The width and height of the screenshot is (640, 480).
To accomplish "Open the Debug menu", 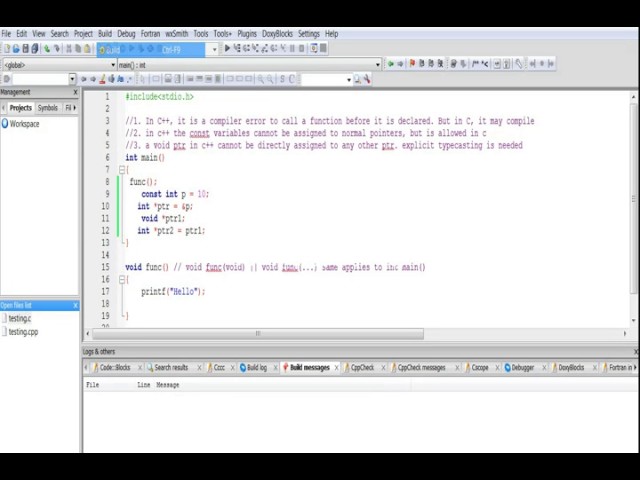I will (x=126, y=34).
